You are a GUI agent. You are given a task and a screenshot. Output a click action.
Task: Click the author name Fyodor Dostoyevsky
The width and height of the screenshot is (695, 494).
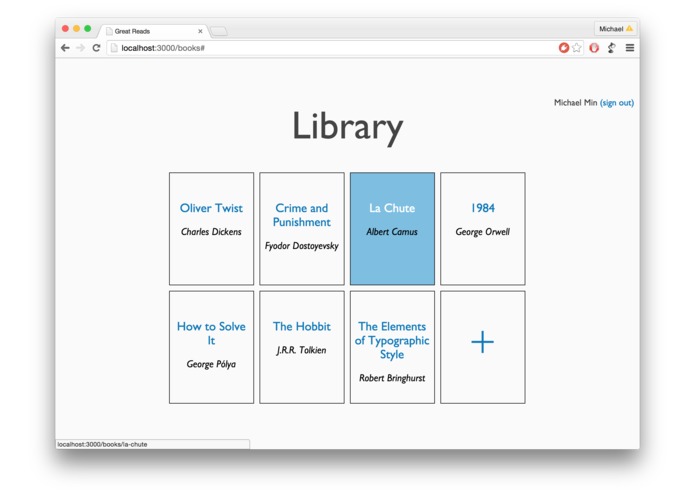pos(302,246)
